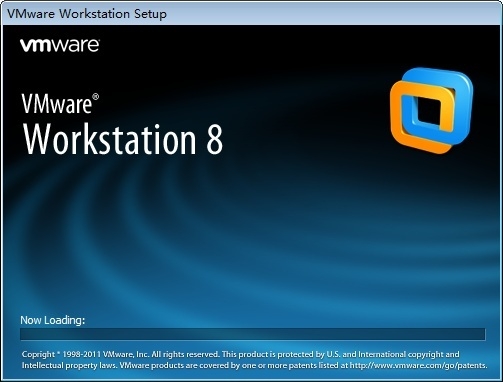Click the VMware Workstation overlapping squares logo
This screenshot has width=503, height=382.
431,110
